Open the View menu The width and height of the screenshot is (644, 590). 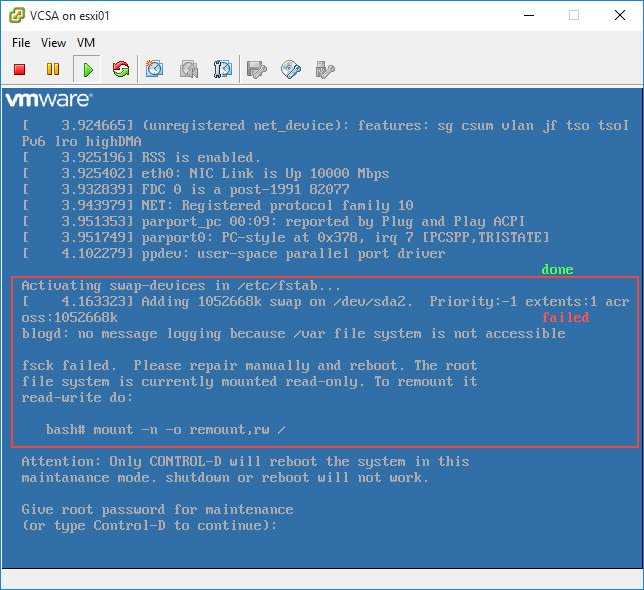pos(54,43)
